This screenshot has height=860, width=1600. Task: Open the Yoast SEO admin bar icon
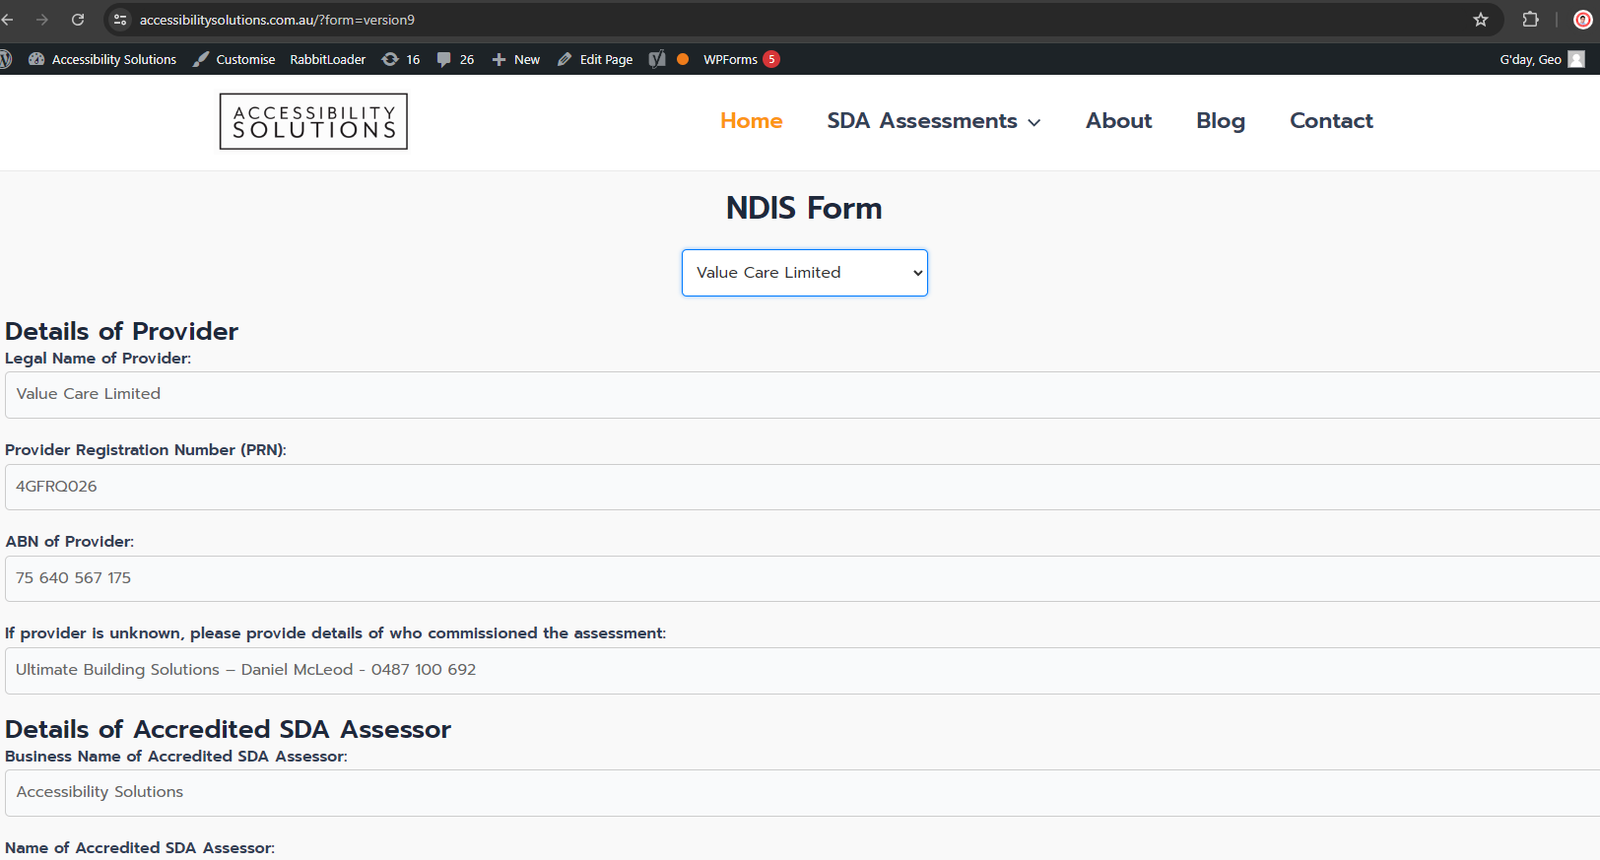[x=657, y=60]
